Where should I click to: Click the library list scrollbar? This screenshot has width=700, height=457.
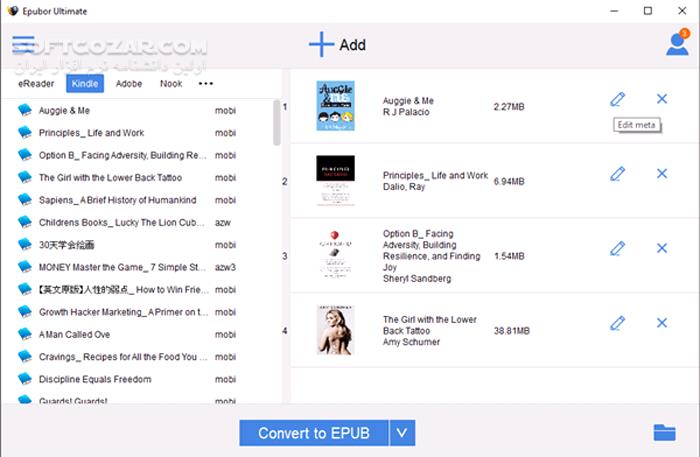tap(277, 123)
